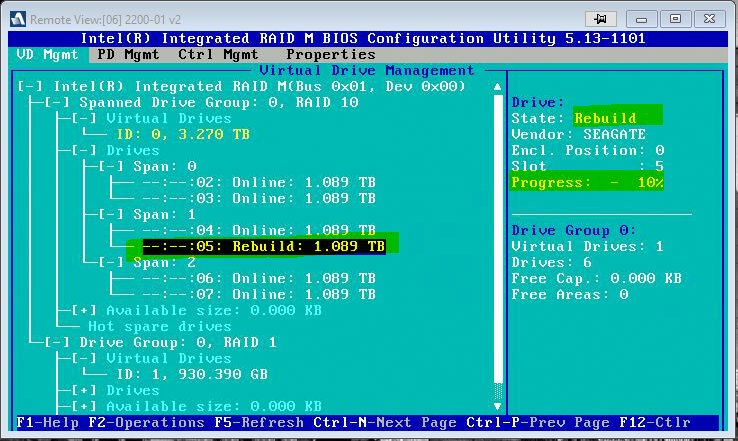Viewport: 738px width, 441px height.
Task: Expand Available size under the RAID 10 group
Action: click(x=84, y=311)
